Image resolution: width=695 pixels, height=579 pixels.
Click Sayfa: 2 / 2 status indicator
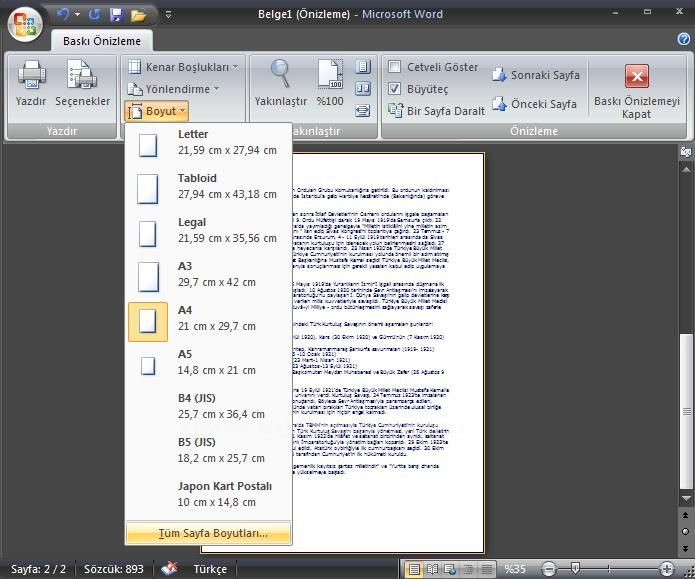(x=39, y=569)
